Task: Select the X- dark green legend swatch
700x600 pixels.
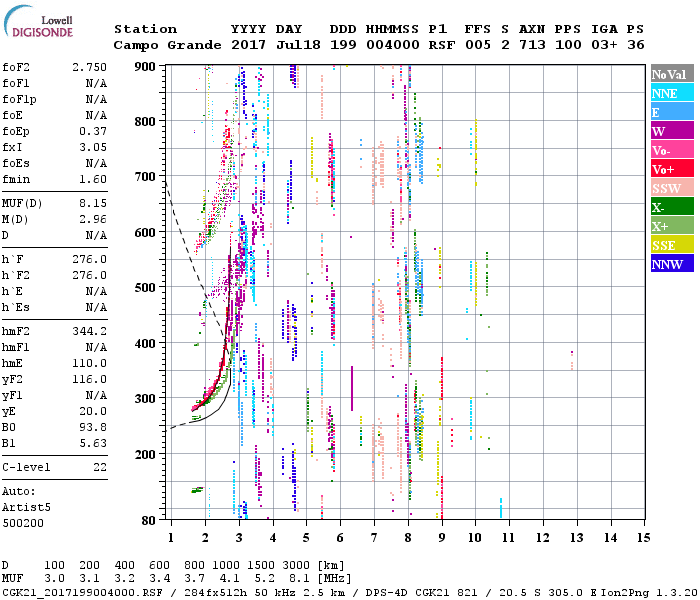Action: (x=672, y=207)
